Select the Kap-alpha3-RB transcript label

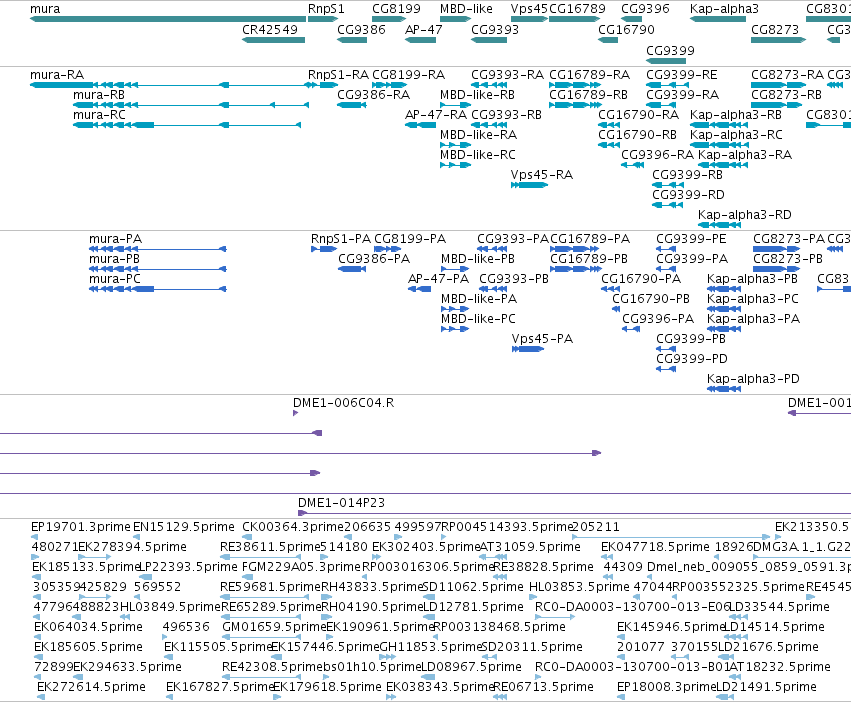pos(735,115)
